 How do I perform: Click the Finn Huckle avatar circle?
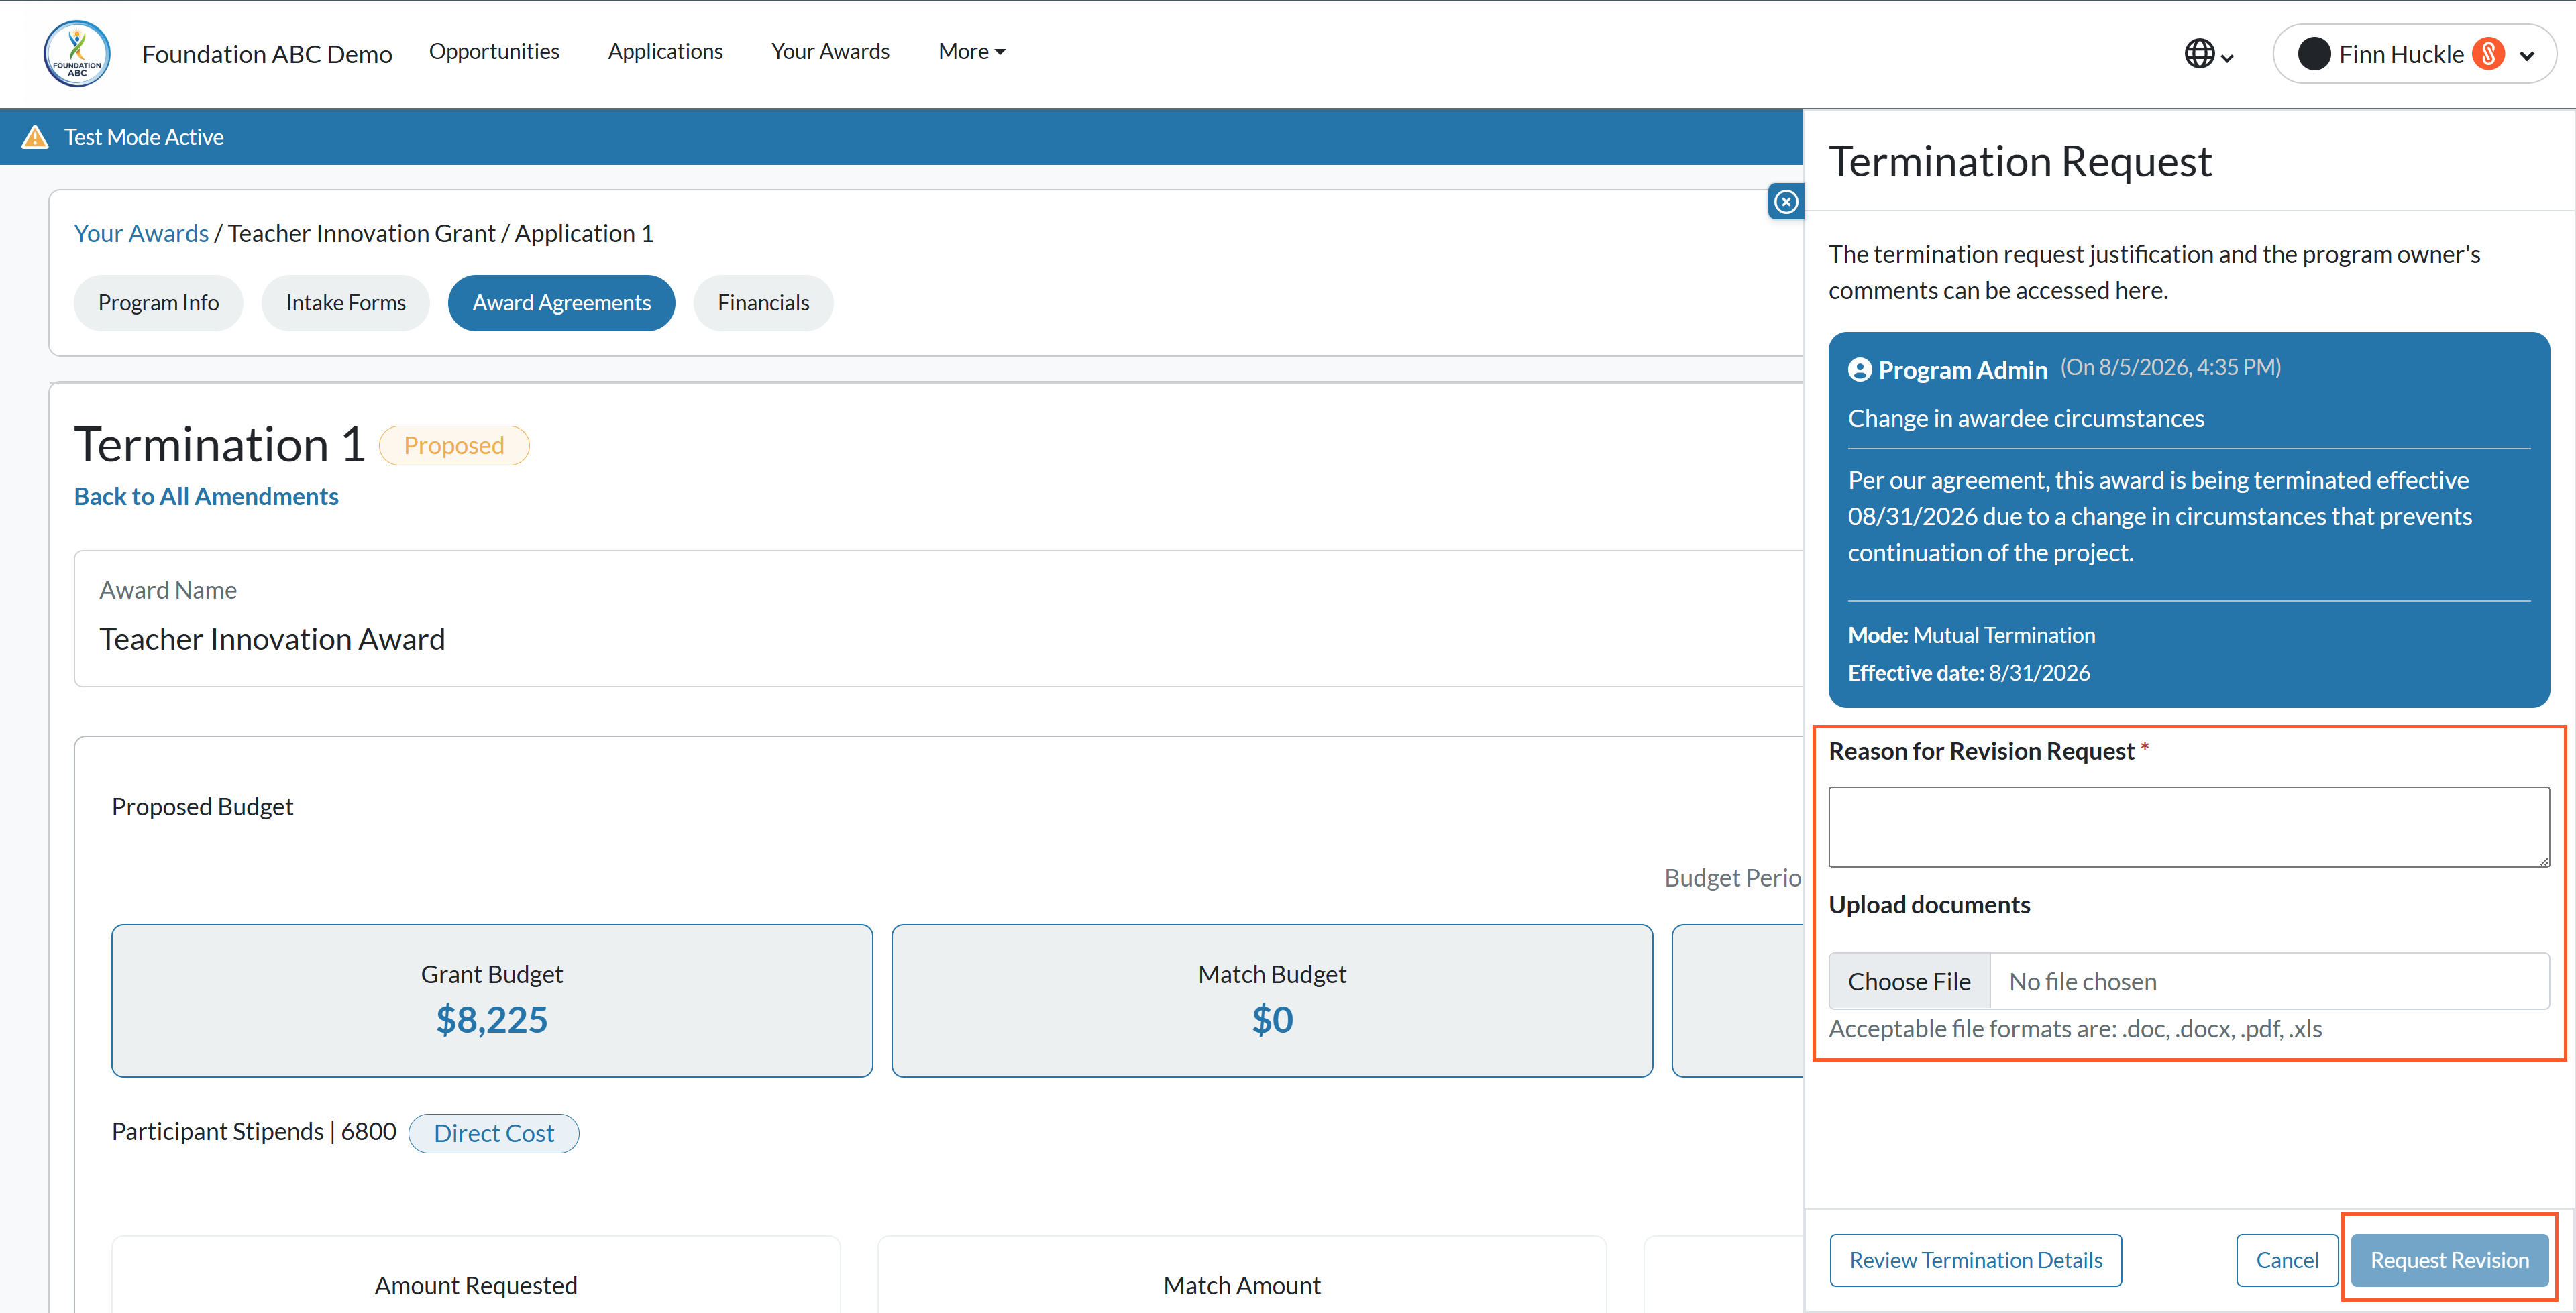click(x=2313, y=54)
